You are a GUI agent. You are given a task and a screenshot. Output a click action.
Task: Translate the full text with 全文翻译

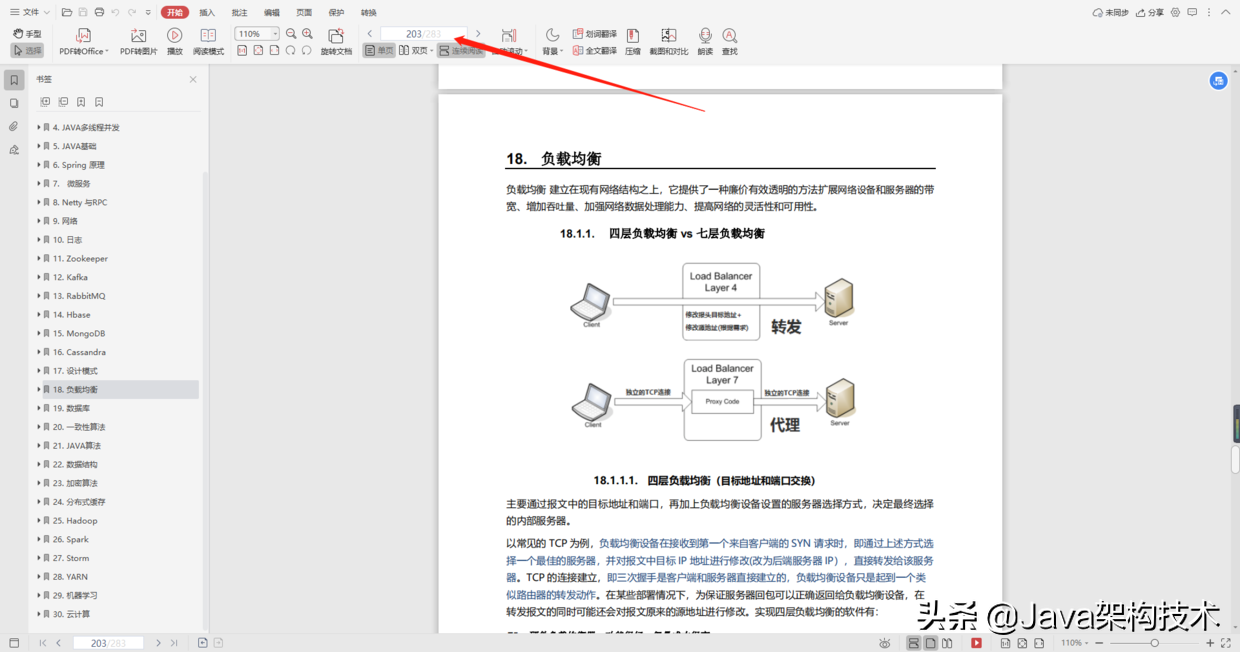coord(595,50)
